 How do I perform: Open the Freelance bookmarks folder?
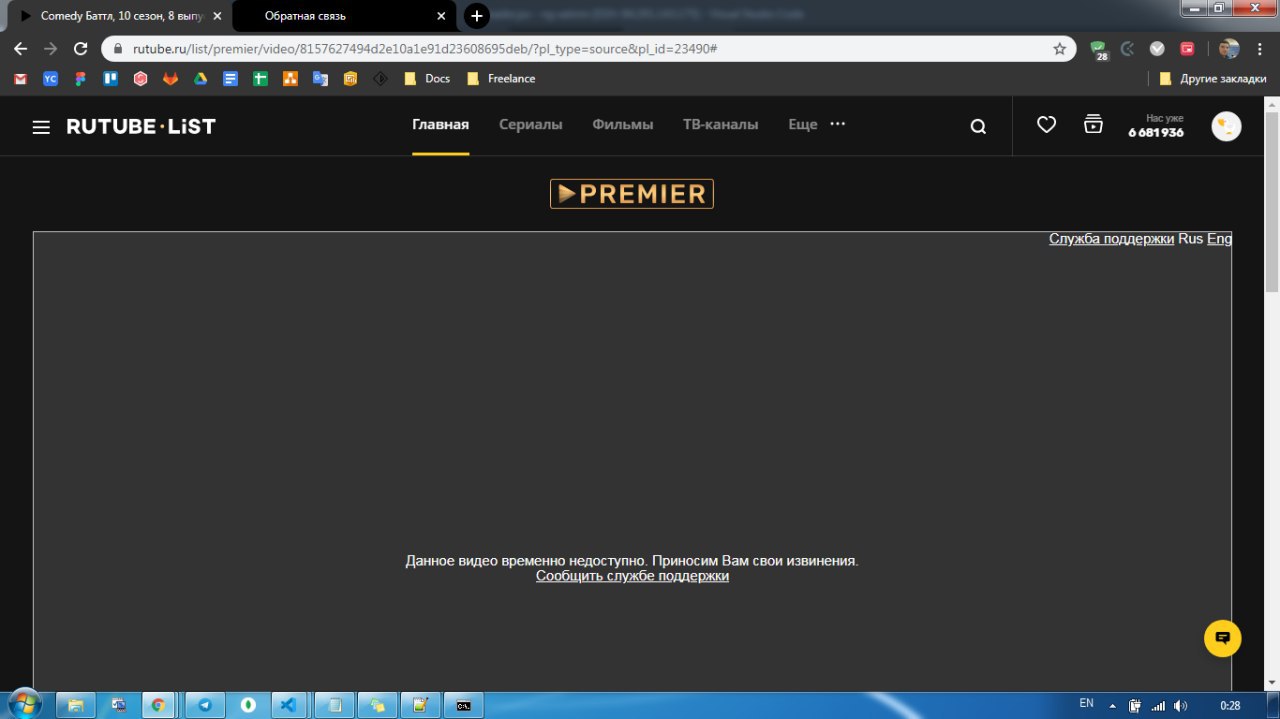(x=501, y=78)
